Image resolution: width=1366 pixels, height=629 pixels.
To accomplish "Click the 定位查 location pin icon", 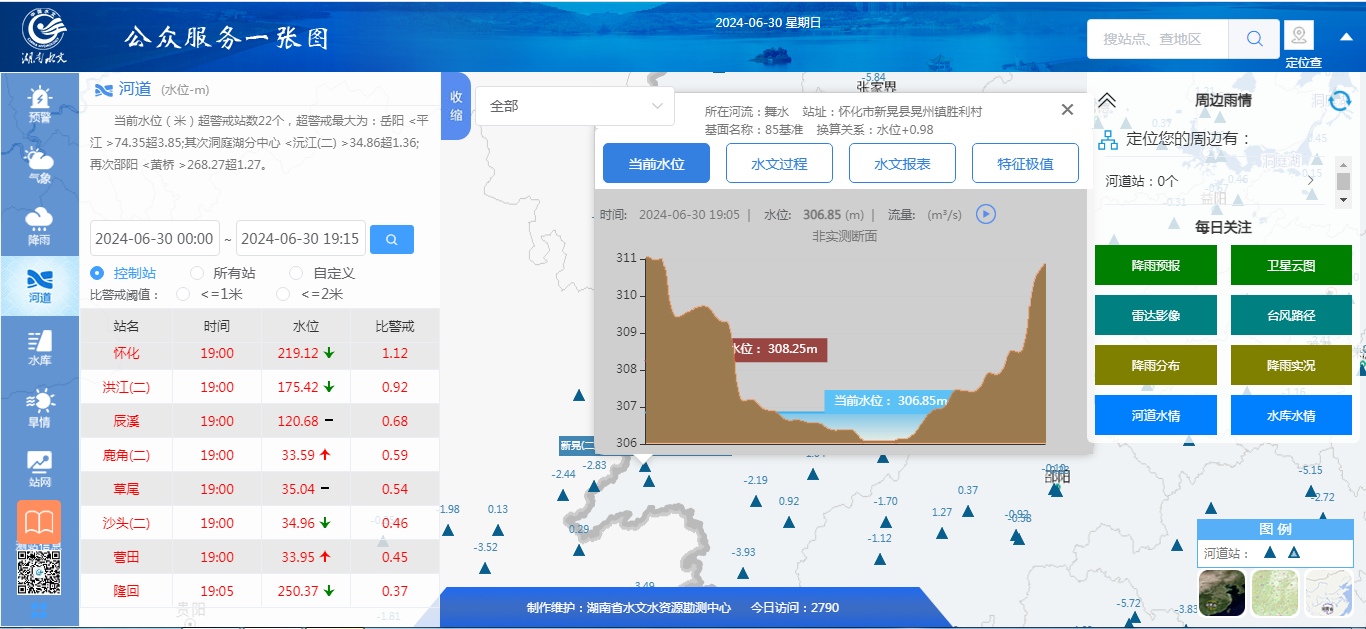I will pos(1299,37).
